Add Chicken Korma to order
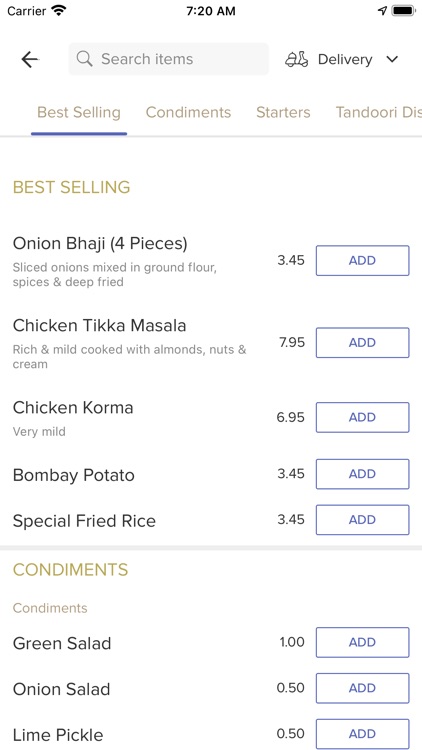Viewport: 422px width, 750px height. click(x=363, y=417)
